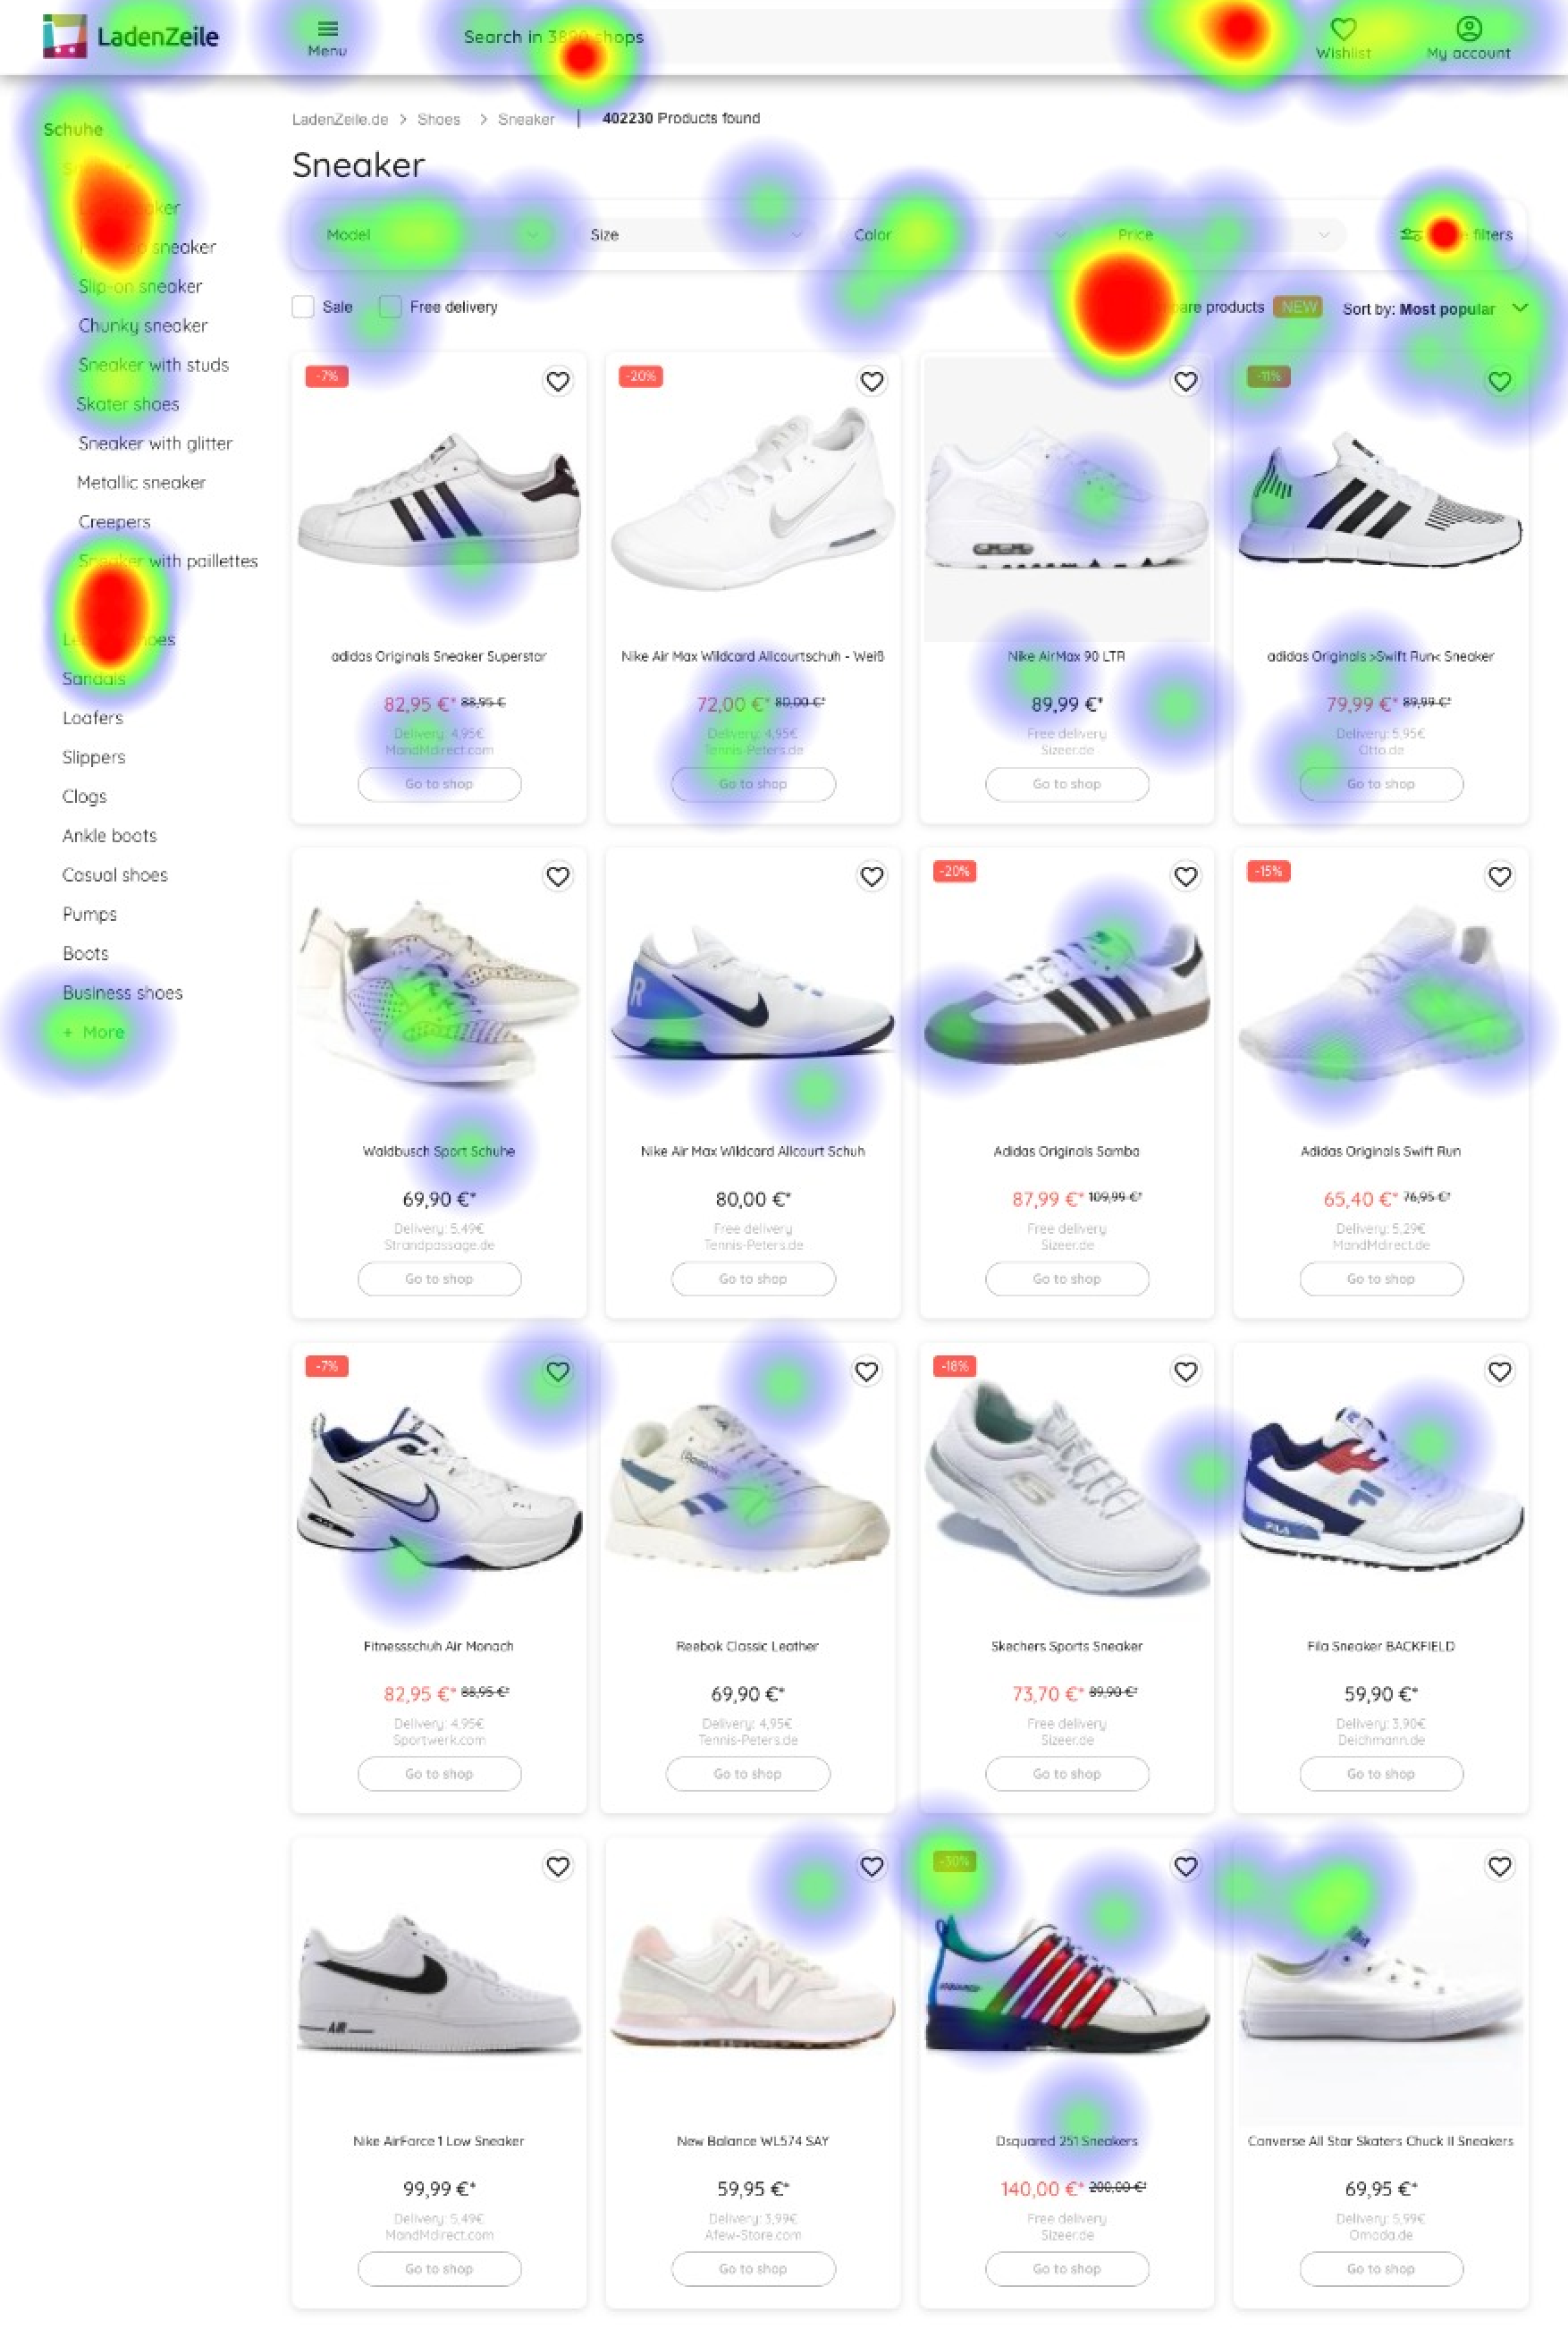This screenshot has width=1568, height=2346.
Task: Click the Shoes breadcrumb link
Action: click(x=438, y=119)
